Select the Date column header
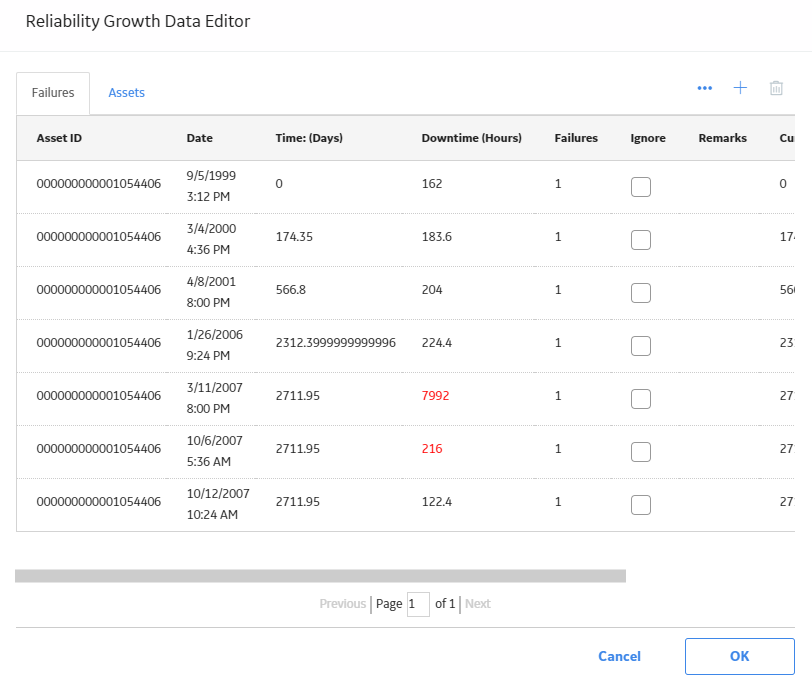 point(199,138)
